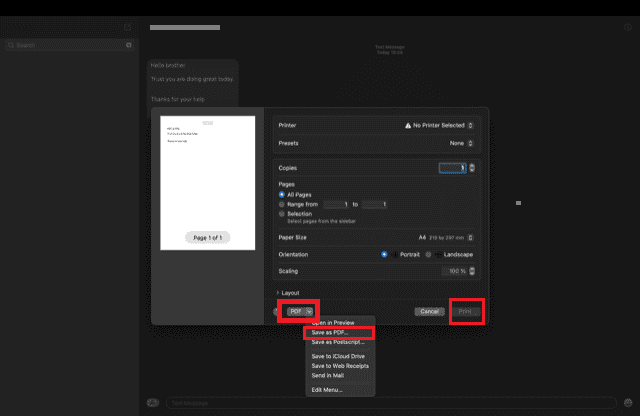Select the Range from radio button
The image size is (640, 416).
pos(282,204)
